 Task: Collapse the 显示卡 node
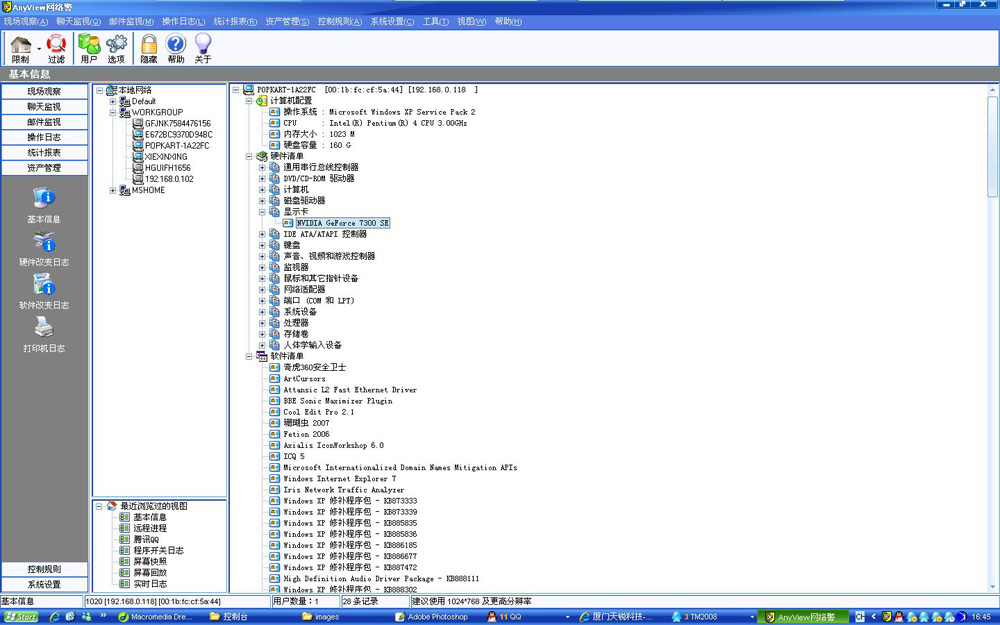tap(262, 212)
